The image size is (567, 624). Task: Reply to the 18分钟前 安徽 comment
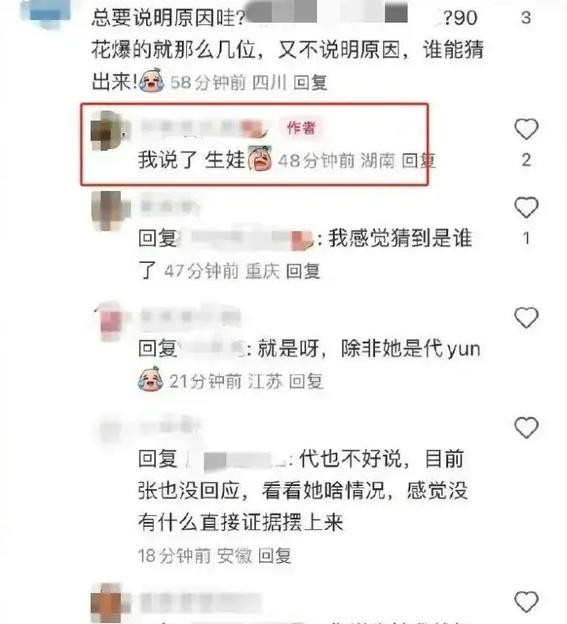(x=275, y=556)
